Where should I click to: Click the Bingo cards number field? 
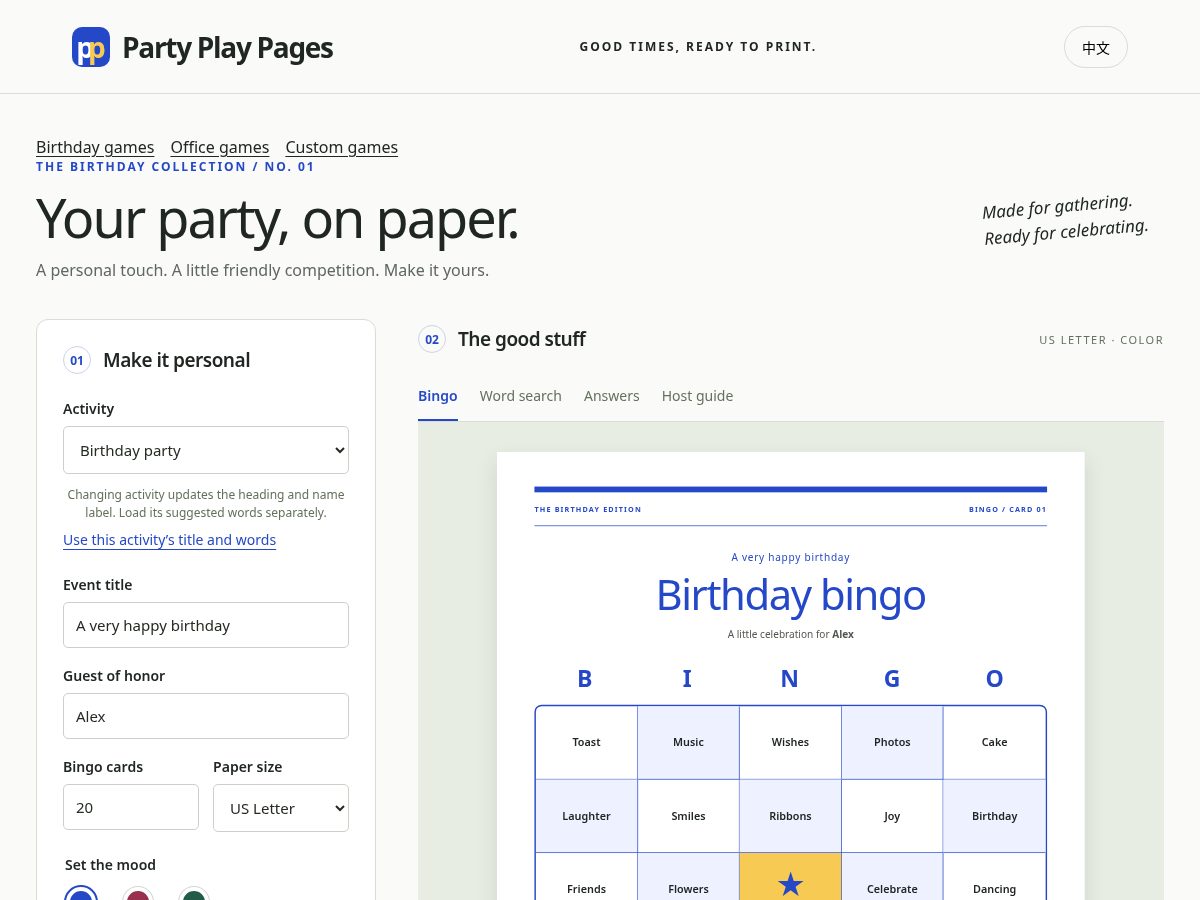click(x=131, y=807)
